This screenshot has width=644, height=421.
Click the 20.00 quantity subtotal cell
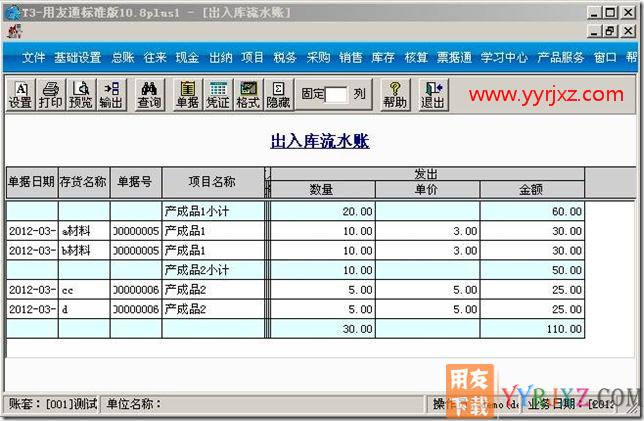pyautogui.click(x=322, y=211)
